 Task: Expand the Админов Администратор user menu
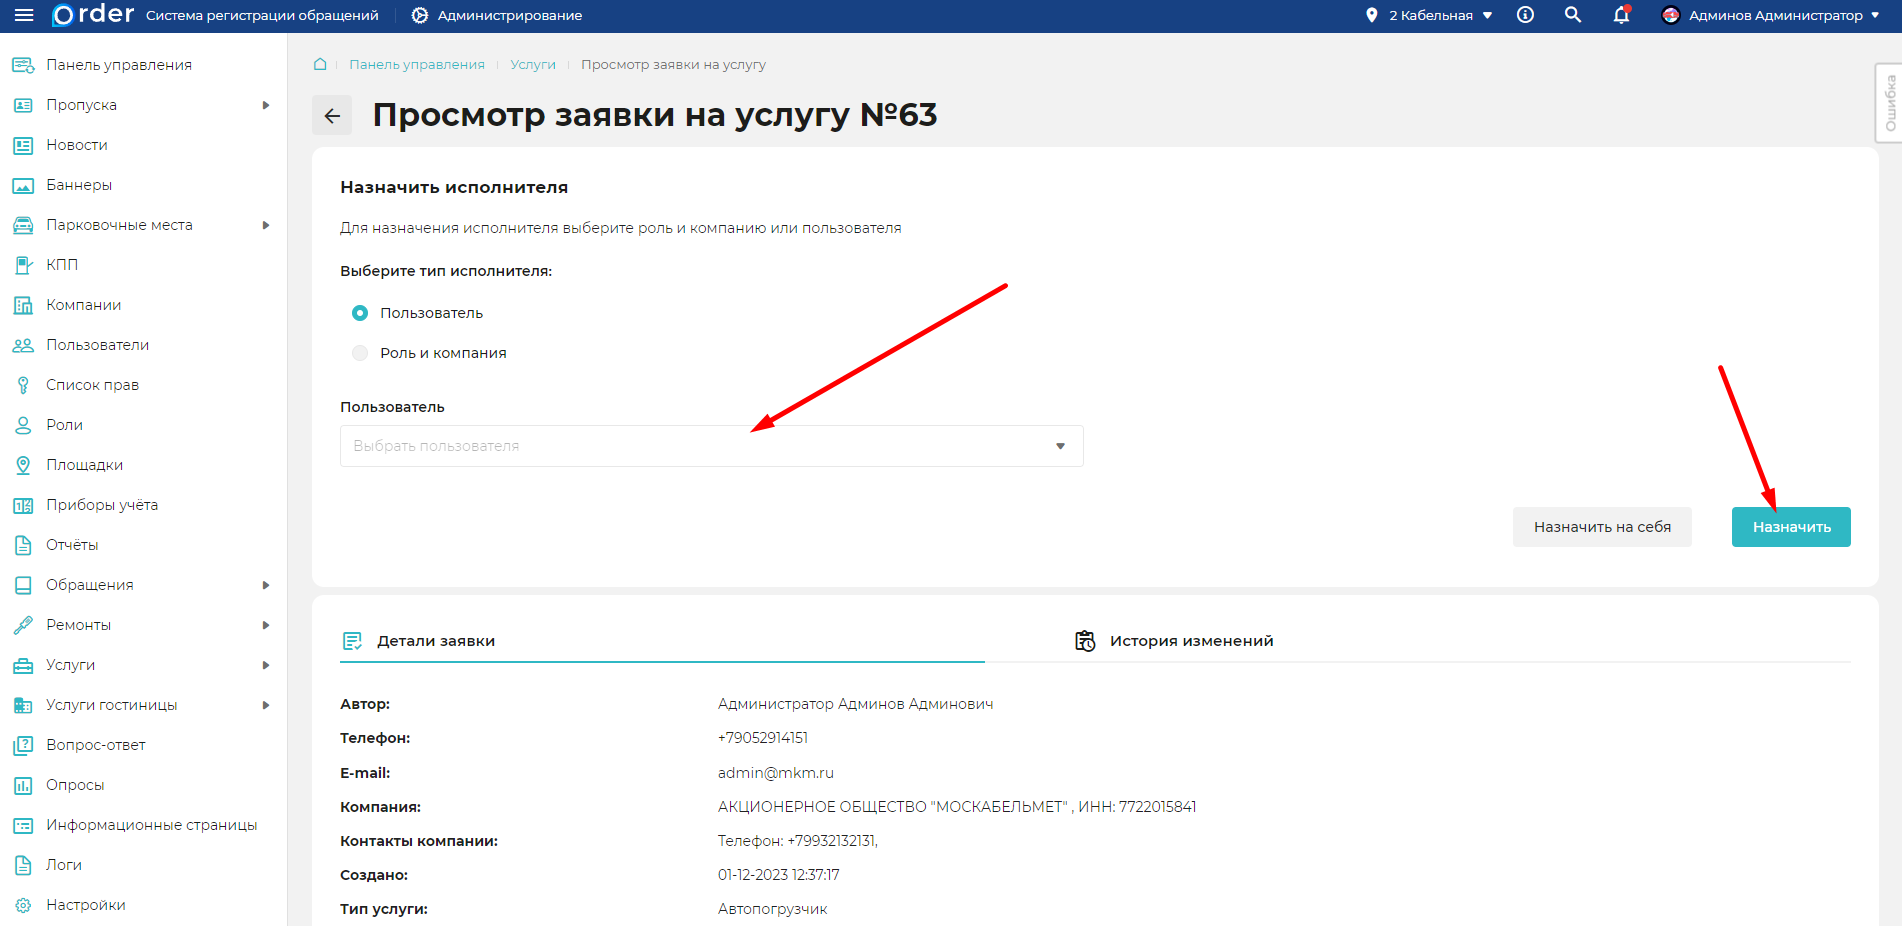coord(1771,15)
